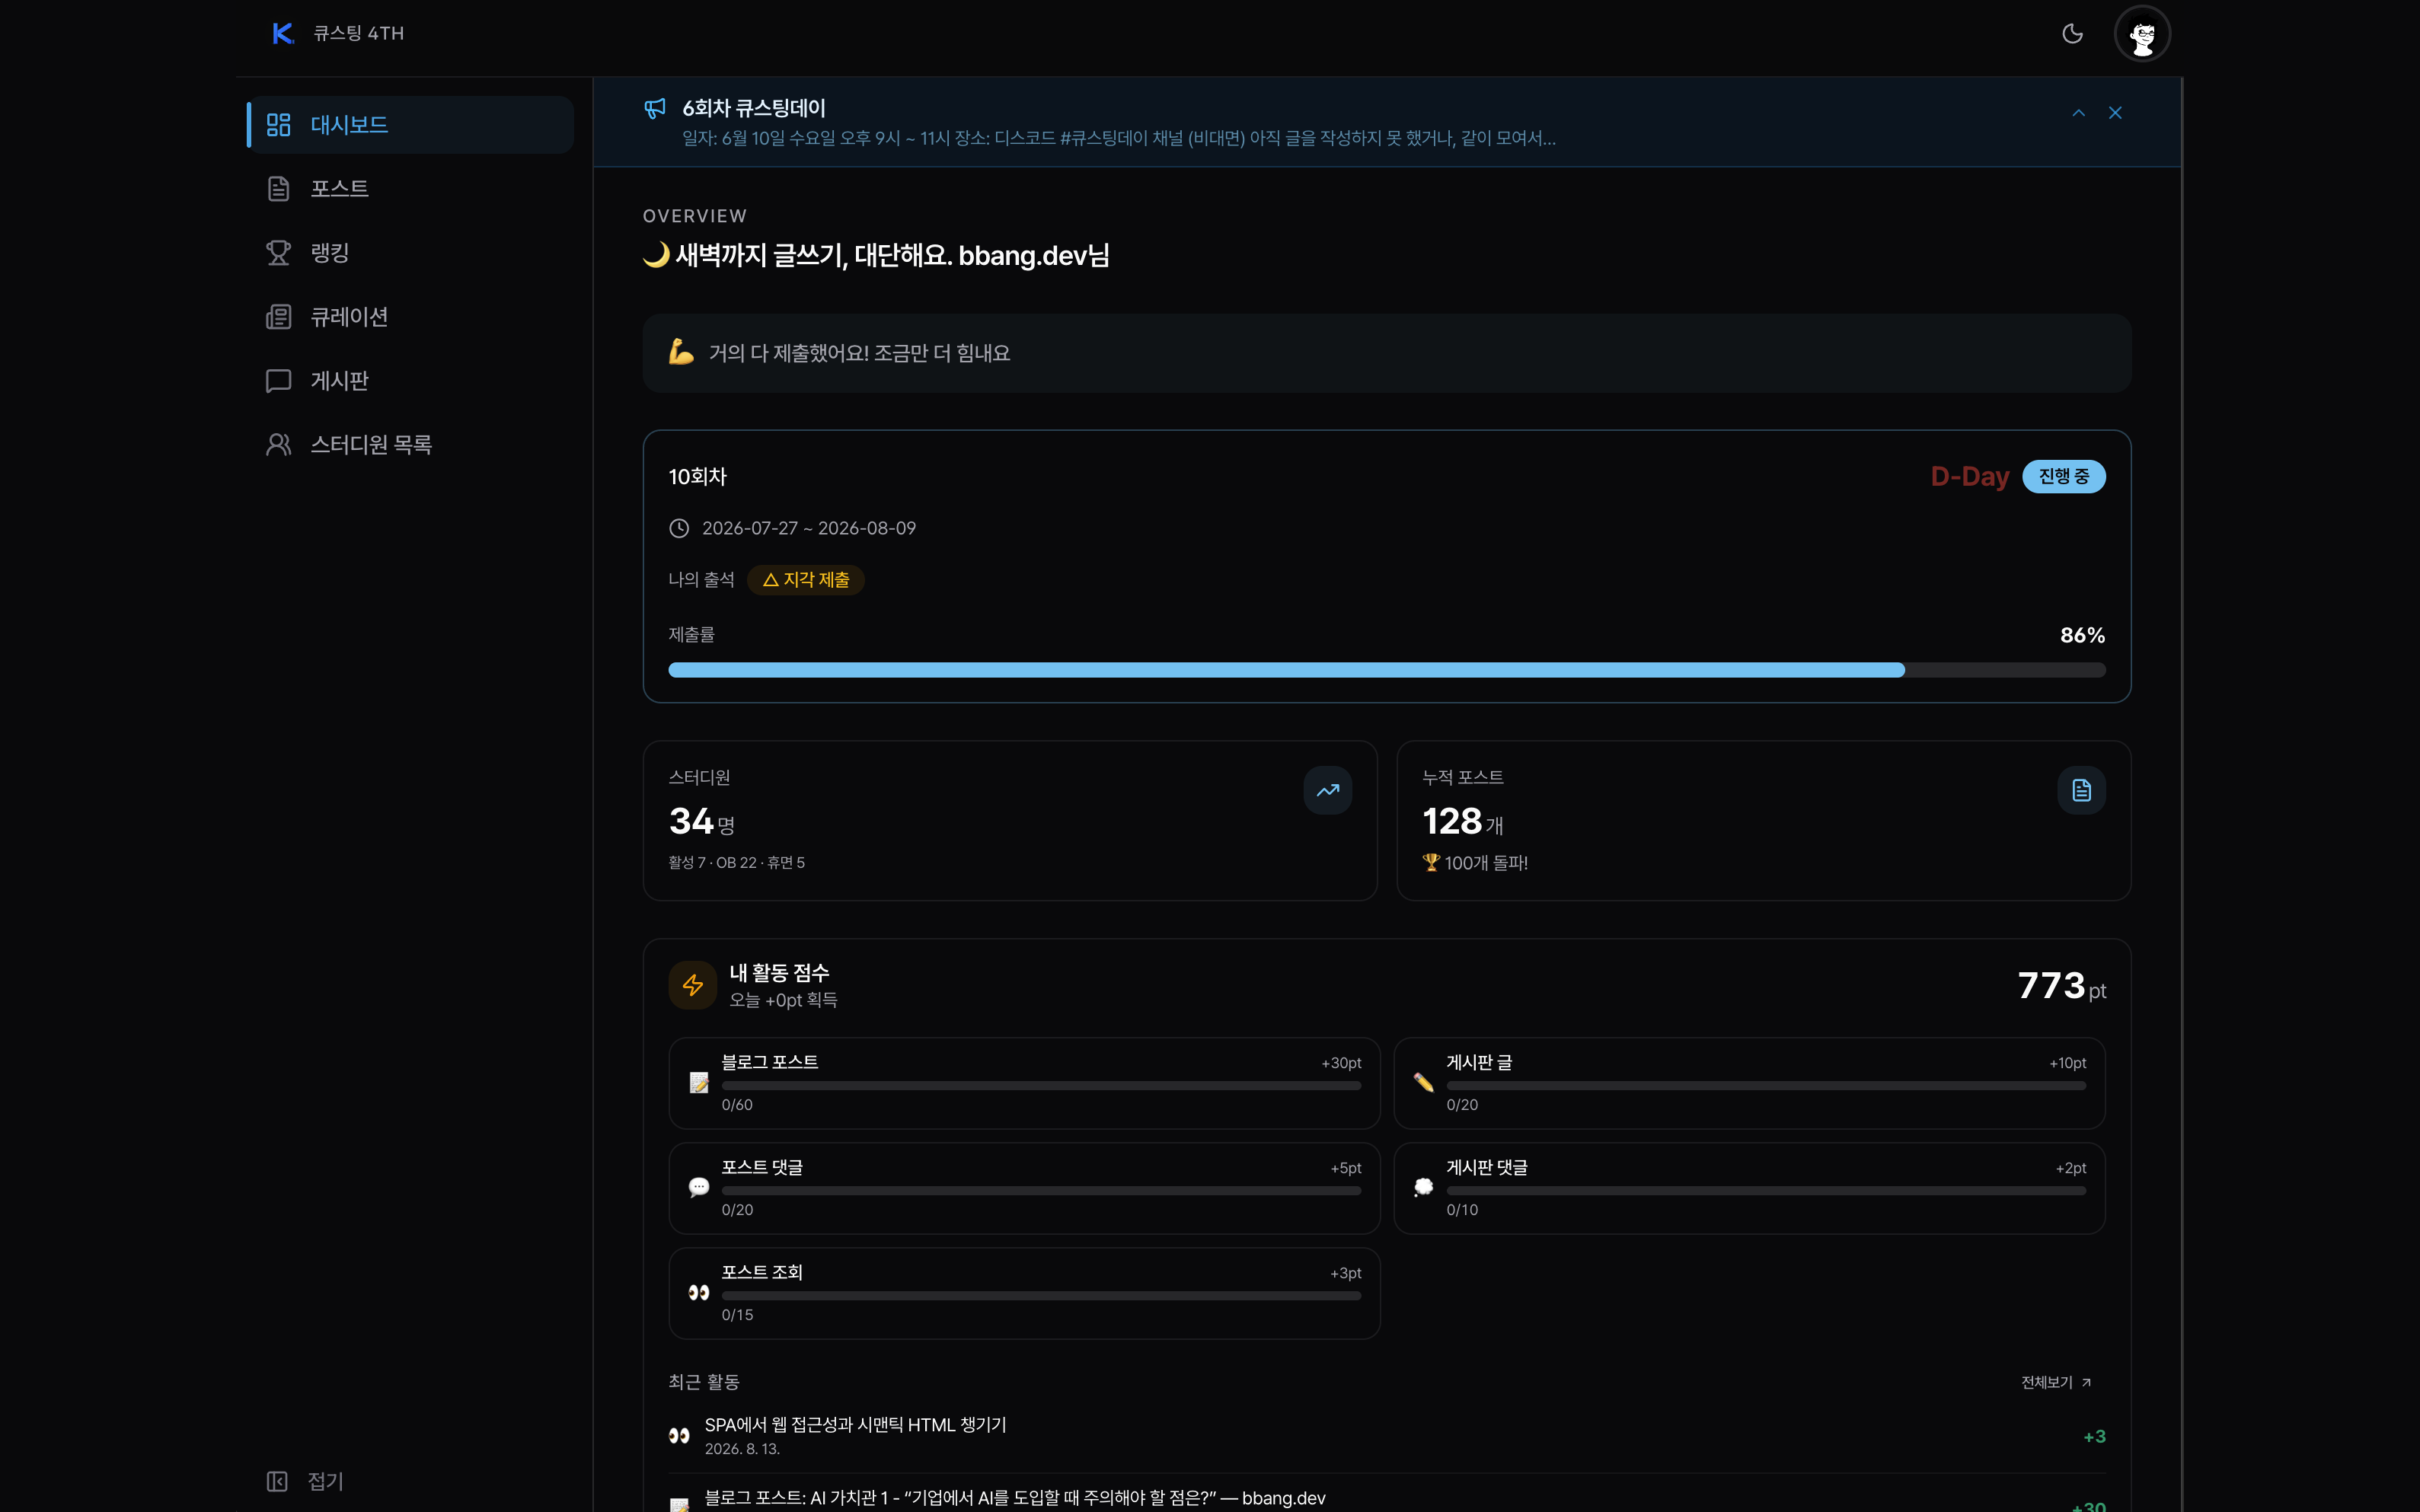Open the user profile avatar menu

pyautogui.click(x=2142, y=35)
